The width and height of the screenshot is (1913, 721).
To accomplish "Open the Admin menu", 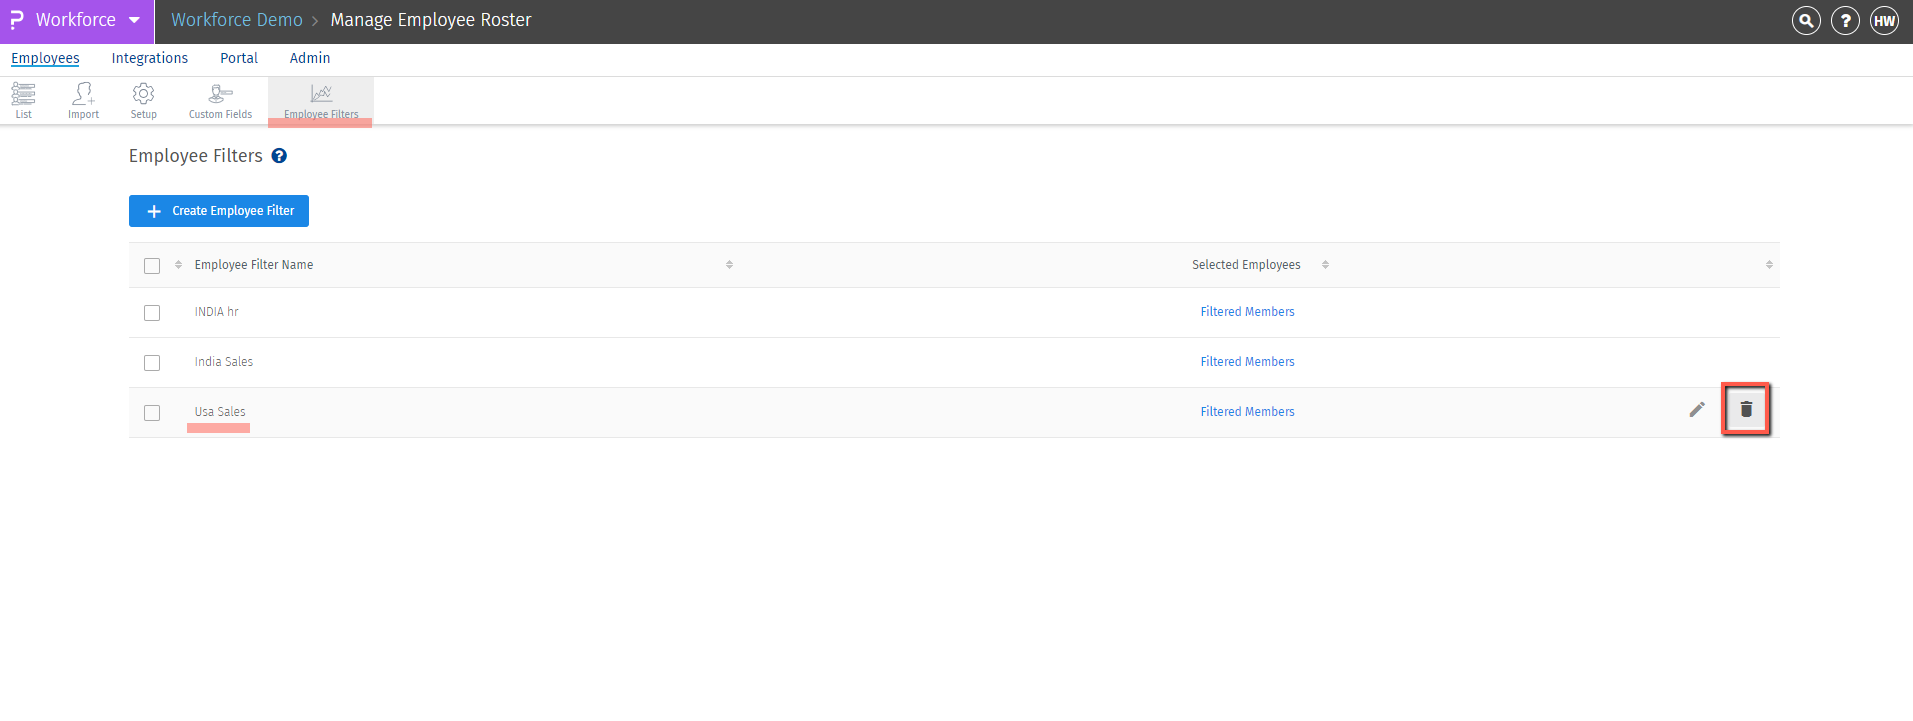I will (310, 58).
